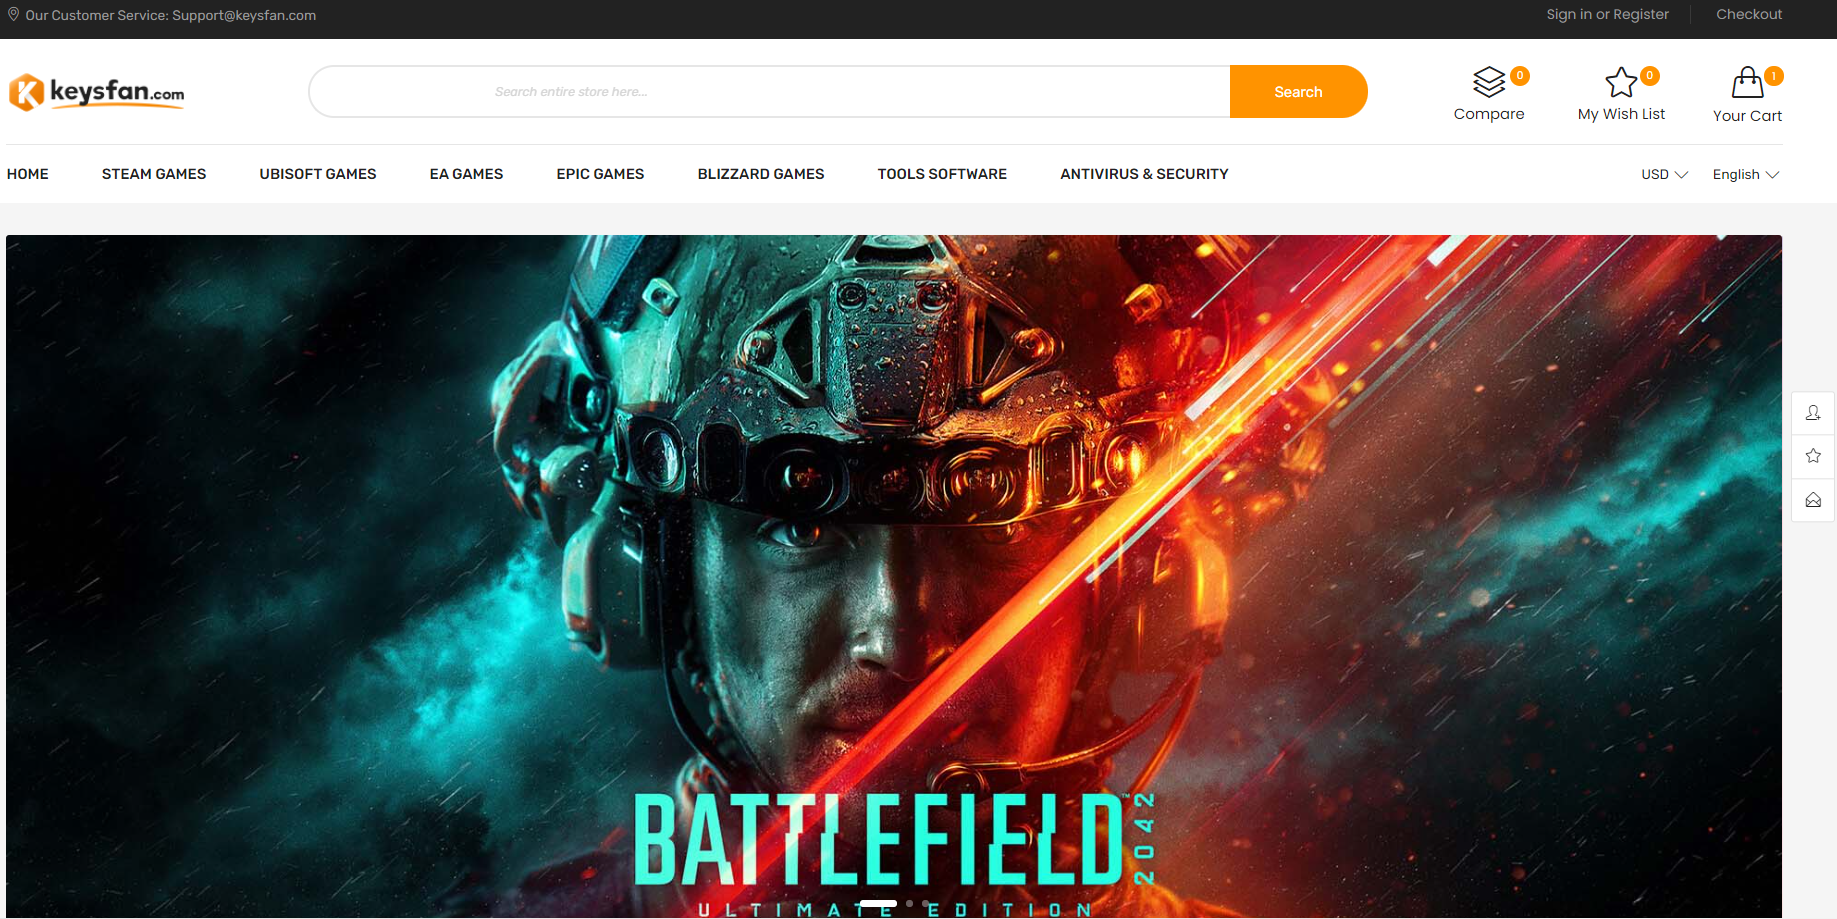
Task: Select the middle banner carousel dot
Action: coord(909,903)
